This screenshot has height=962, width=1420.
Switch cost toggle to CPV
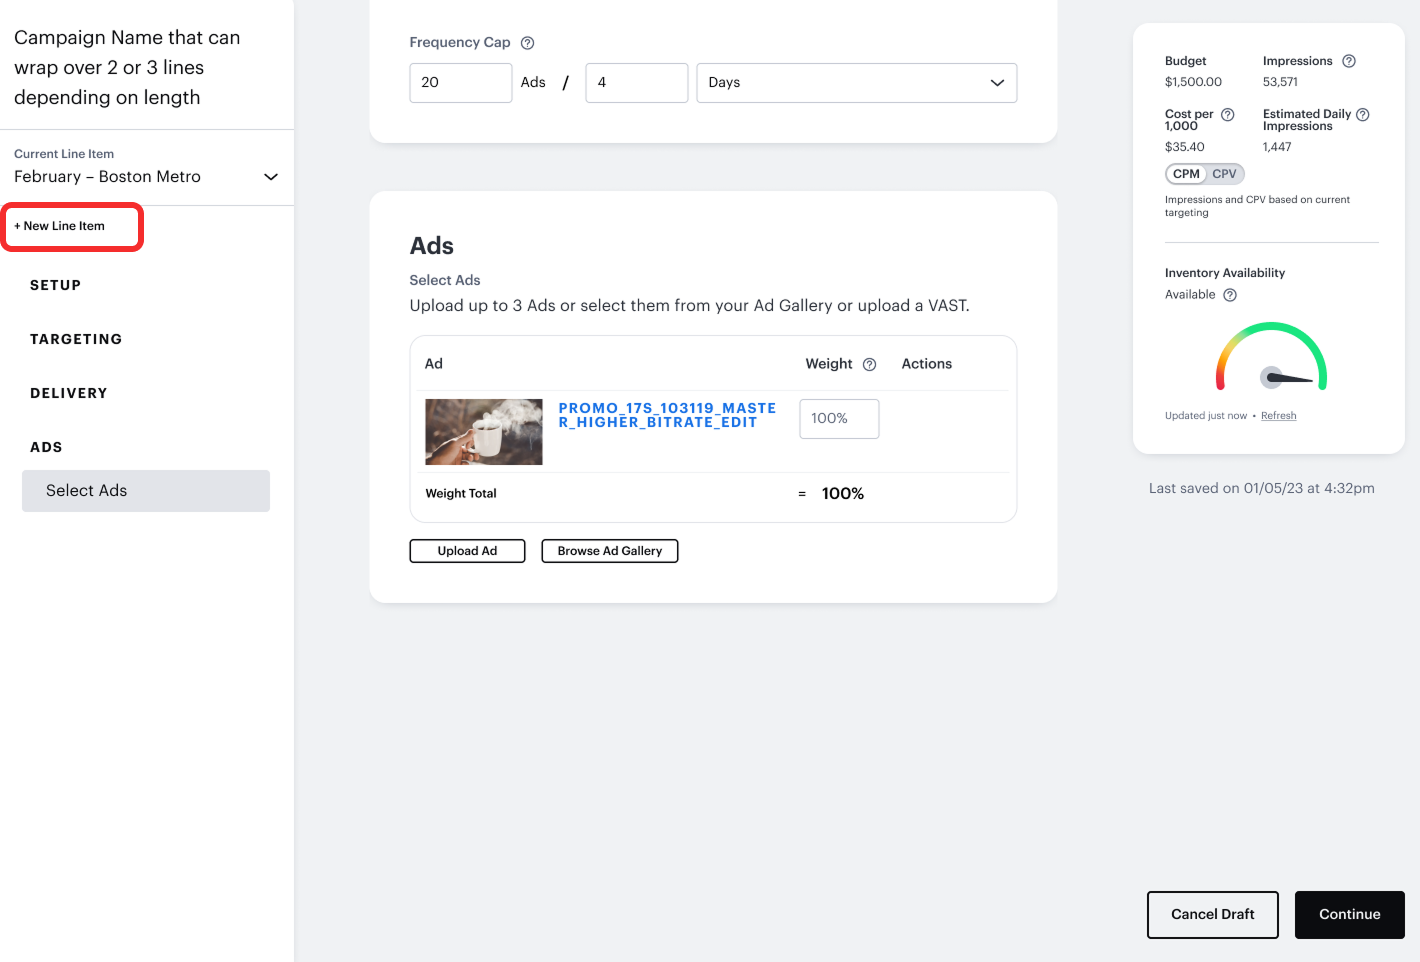1225,174
